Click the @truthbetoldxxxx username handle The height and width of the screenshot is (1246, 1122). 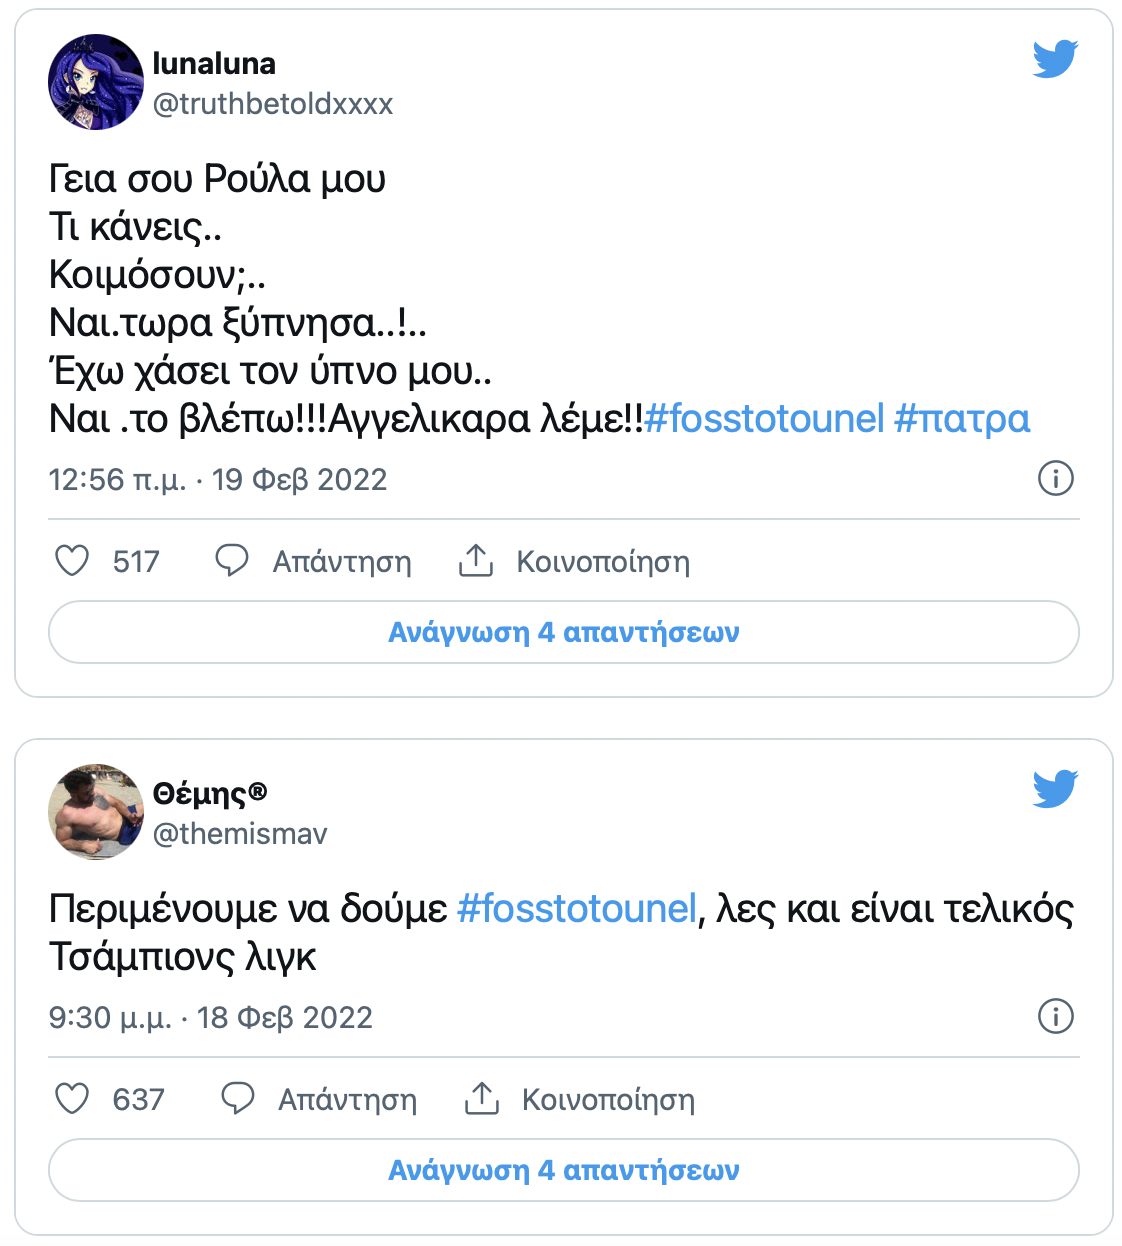pyautogui.click(x=273, y=103)
